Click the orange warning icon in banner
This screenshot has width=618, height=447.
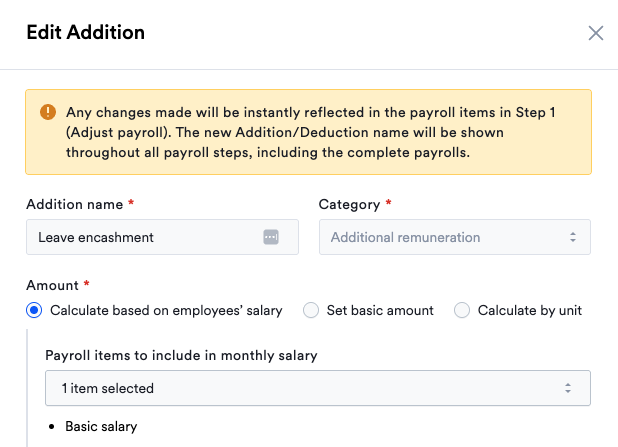pos(48,113)
